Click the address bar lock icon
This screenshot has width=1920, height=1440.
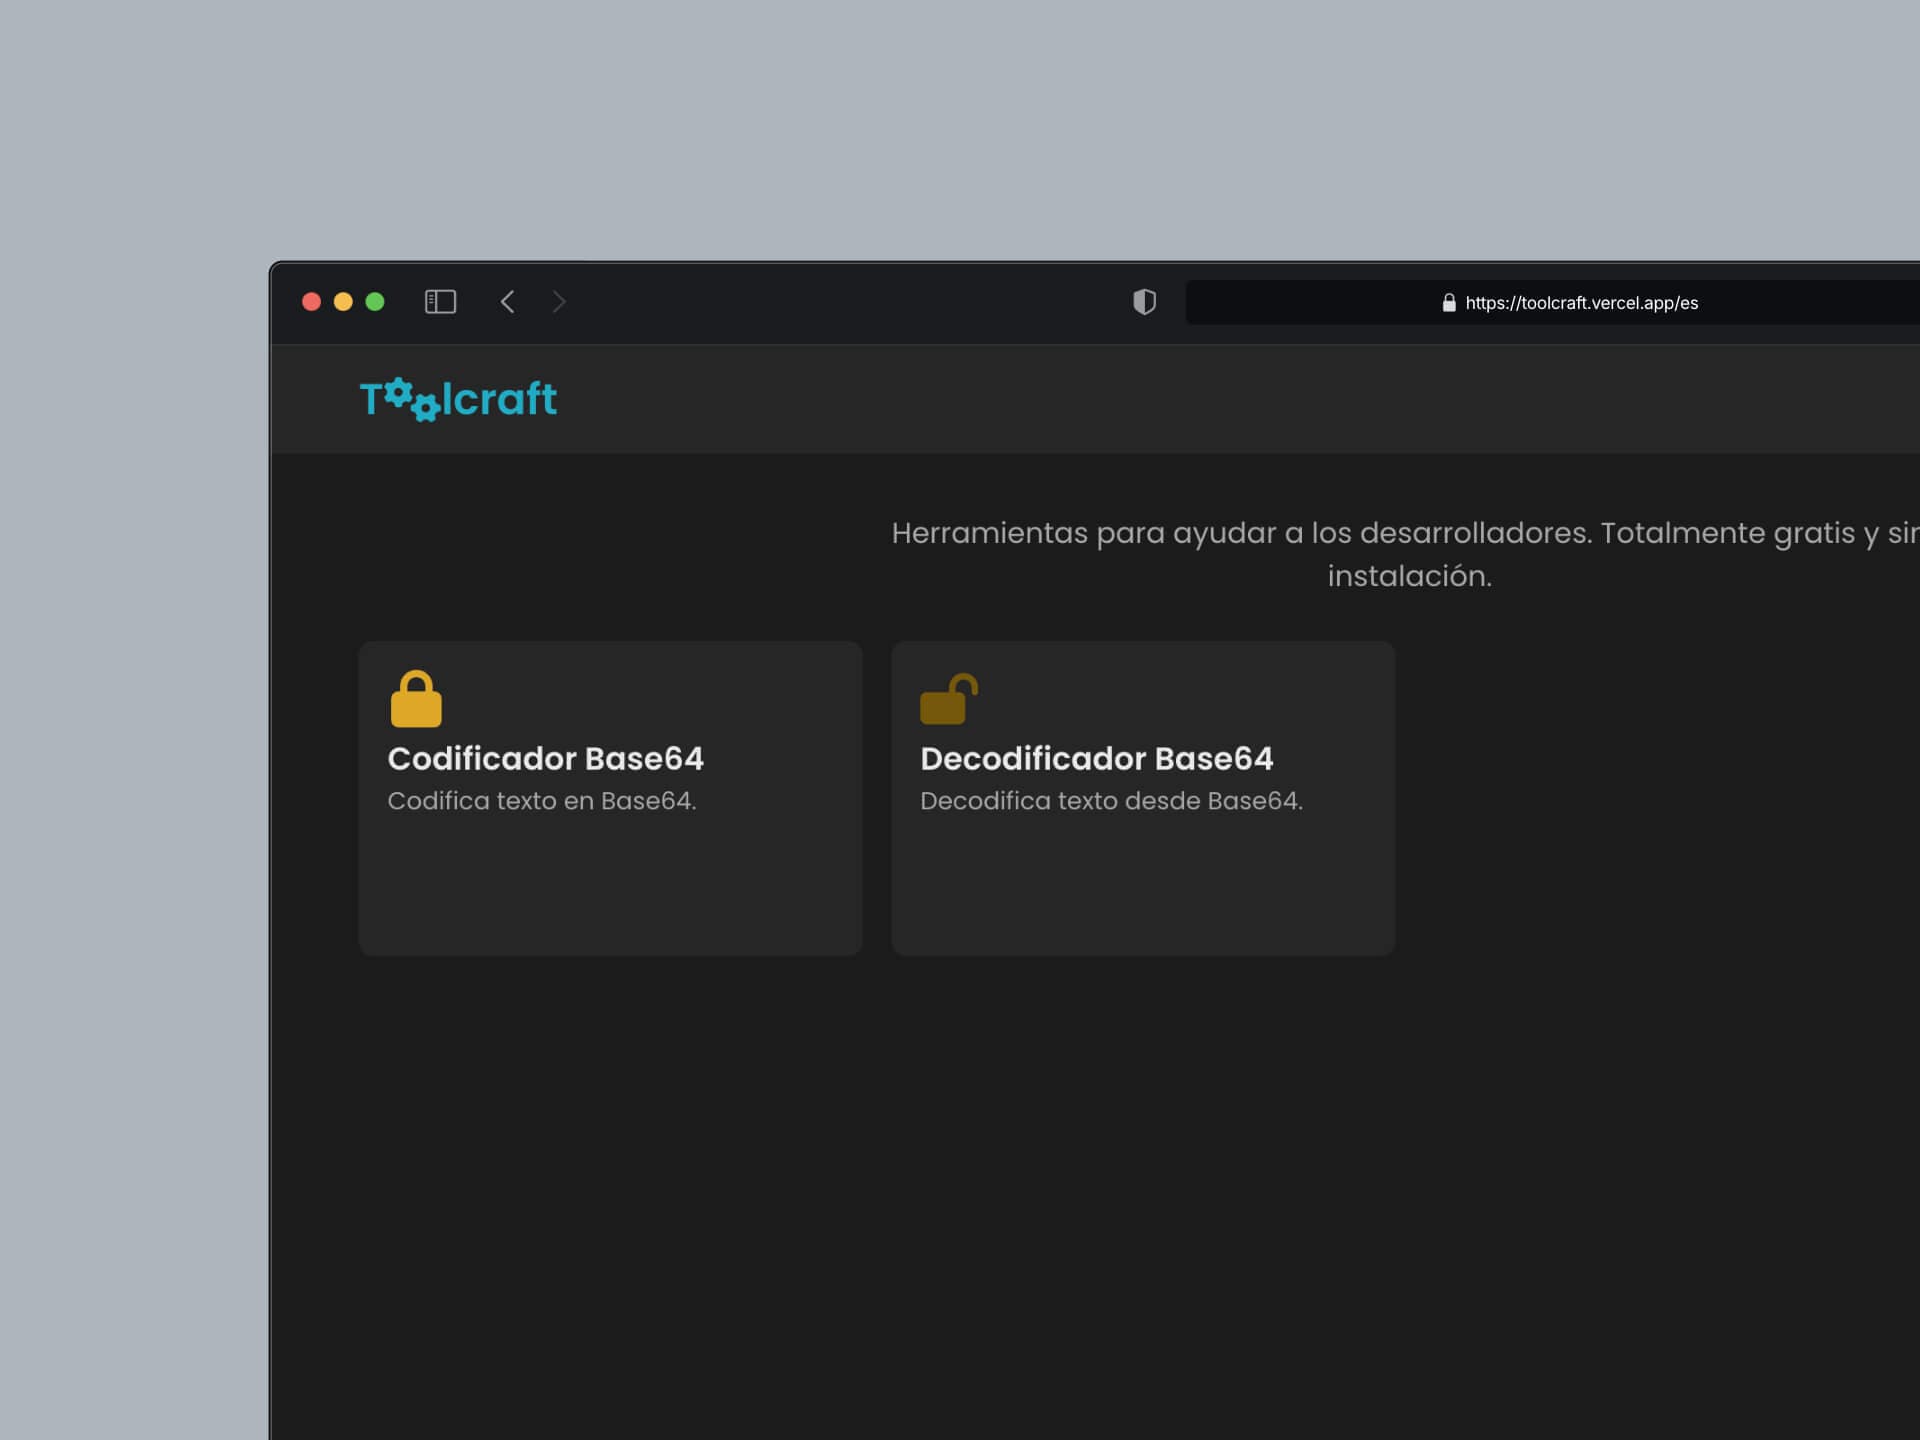(x=1448, y=303)
